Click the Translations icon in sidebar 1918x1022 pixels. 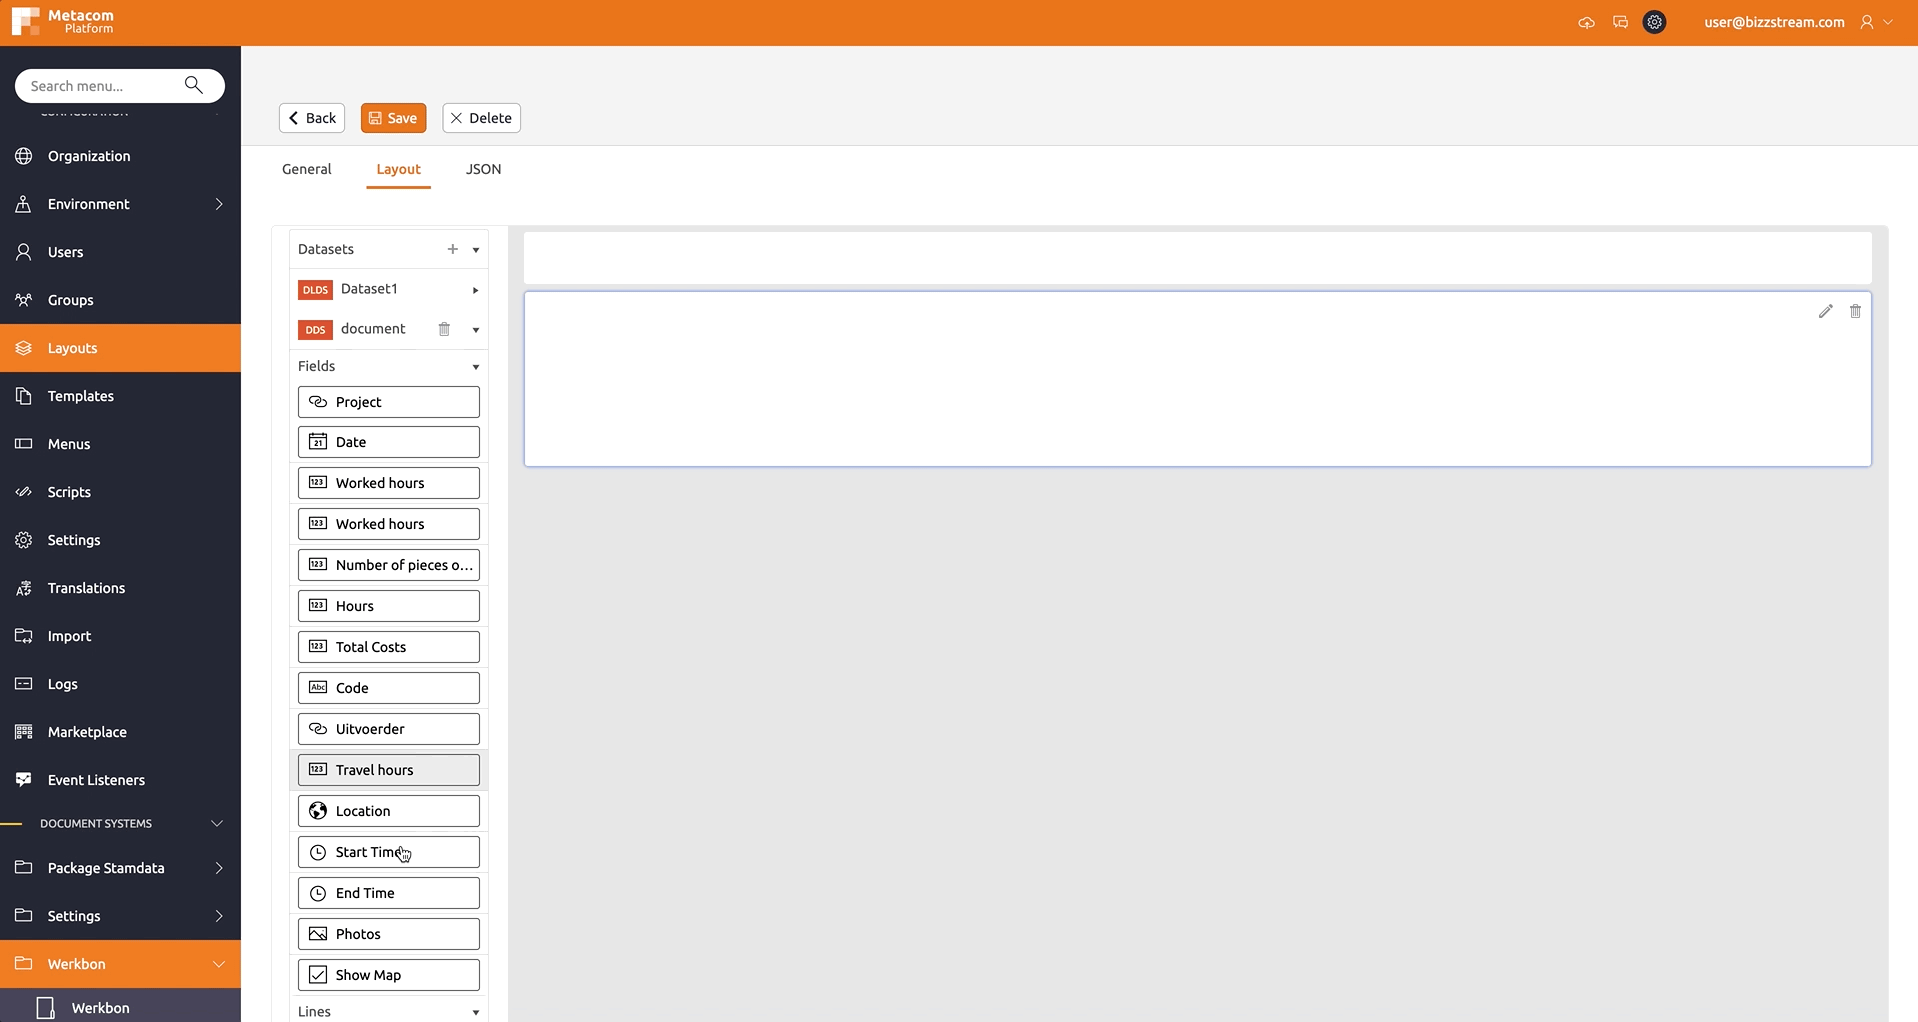(x=24, y=588)
